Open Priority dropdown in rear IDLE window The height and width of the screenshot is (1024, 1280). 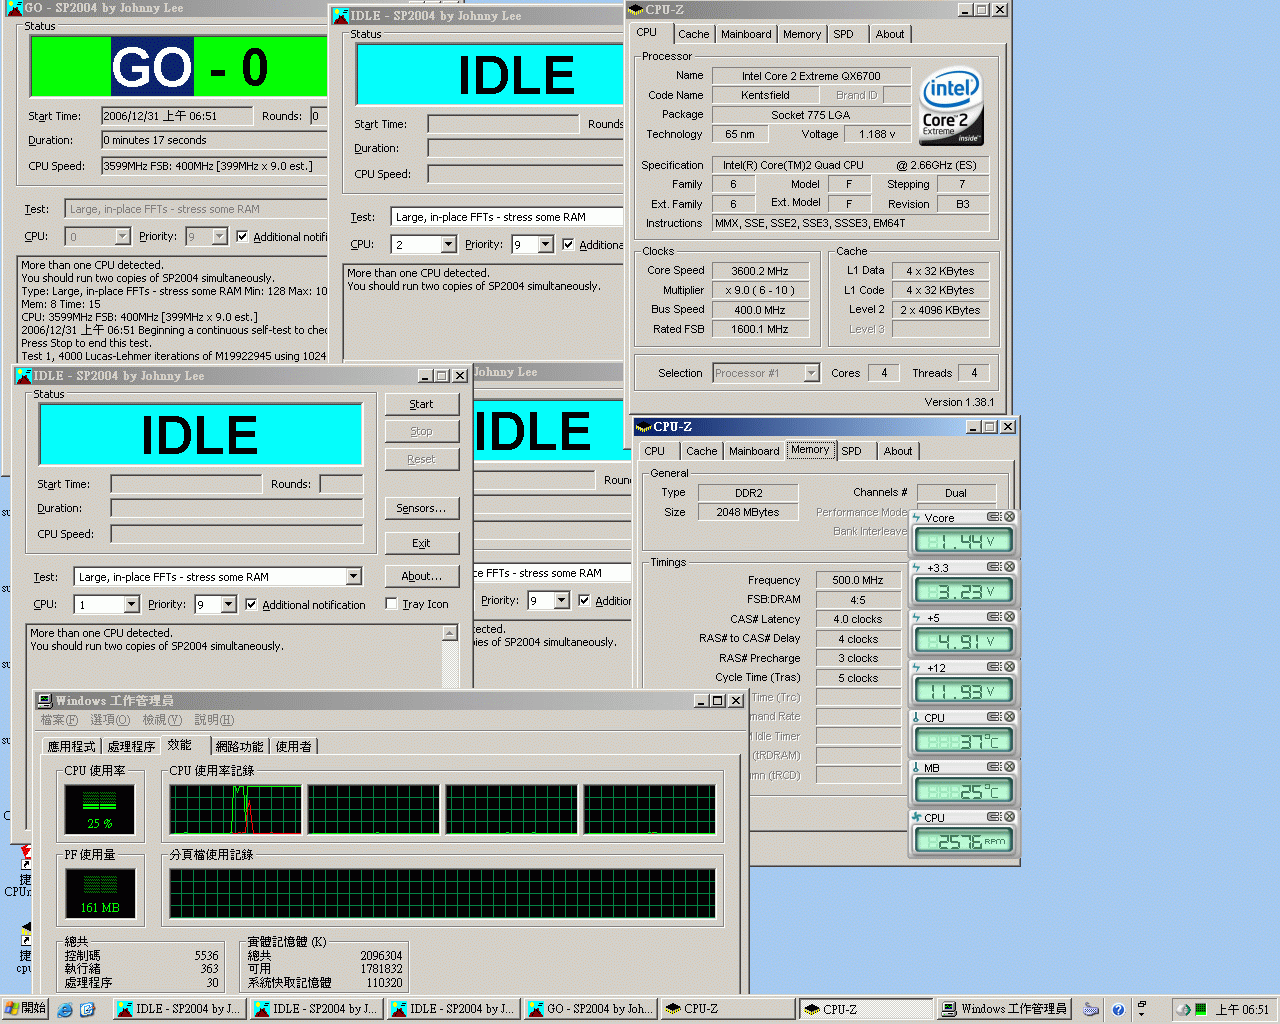[x=561, y=600]
